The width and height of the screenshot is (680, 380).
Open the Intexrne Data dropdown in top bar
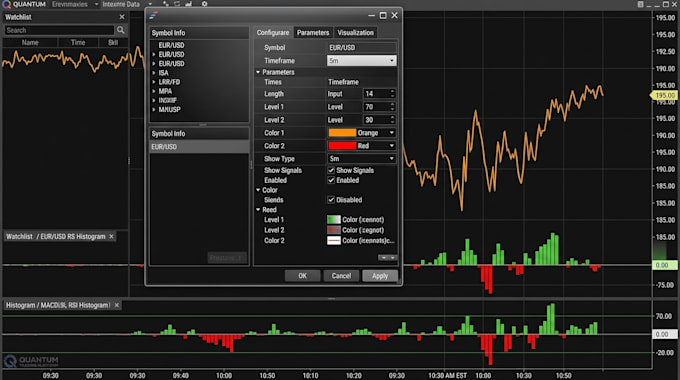pyautogui.click(x=127, y=4)
